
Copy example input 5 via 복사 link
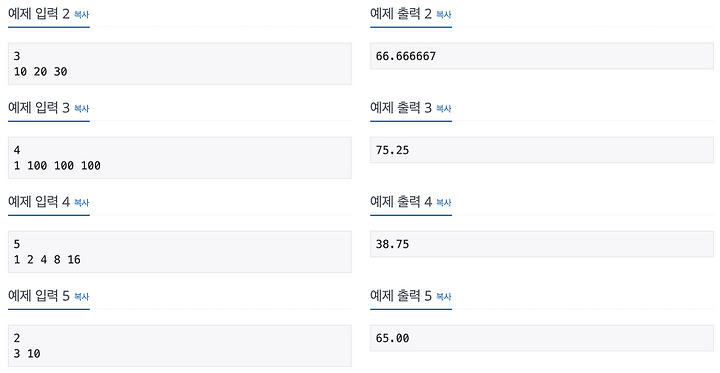(81, 297)
